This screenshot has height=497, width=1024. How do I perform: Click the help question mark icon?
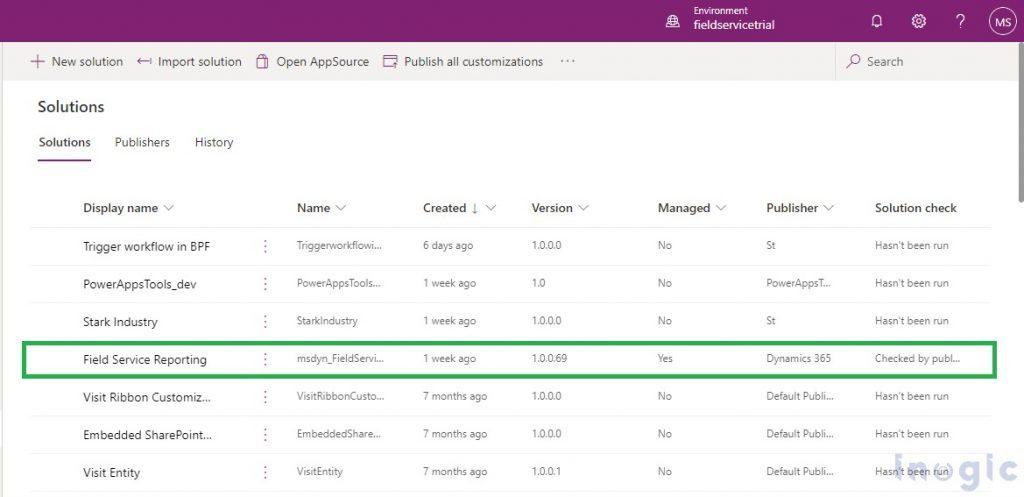click(x=959, y=21)
